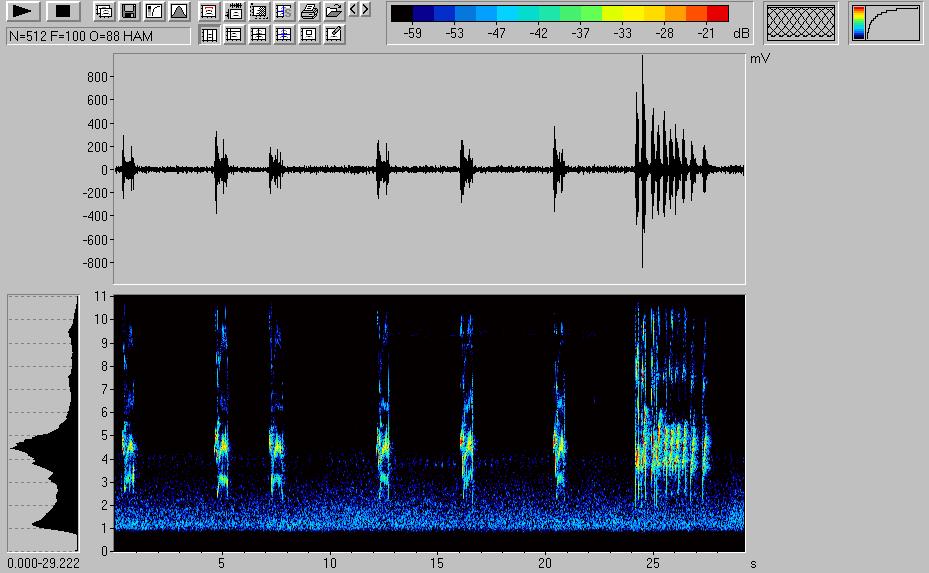
Task: Click the open folder icon
Action: click(x=334, y=12)
